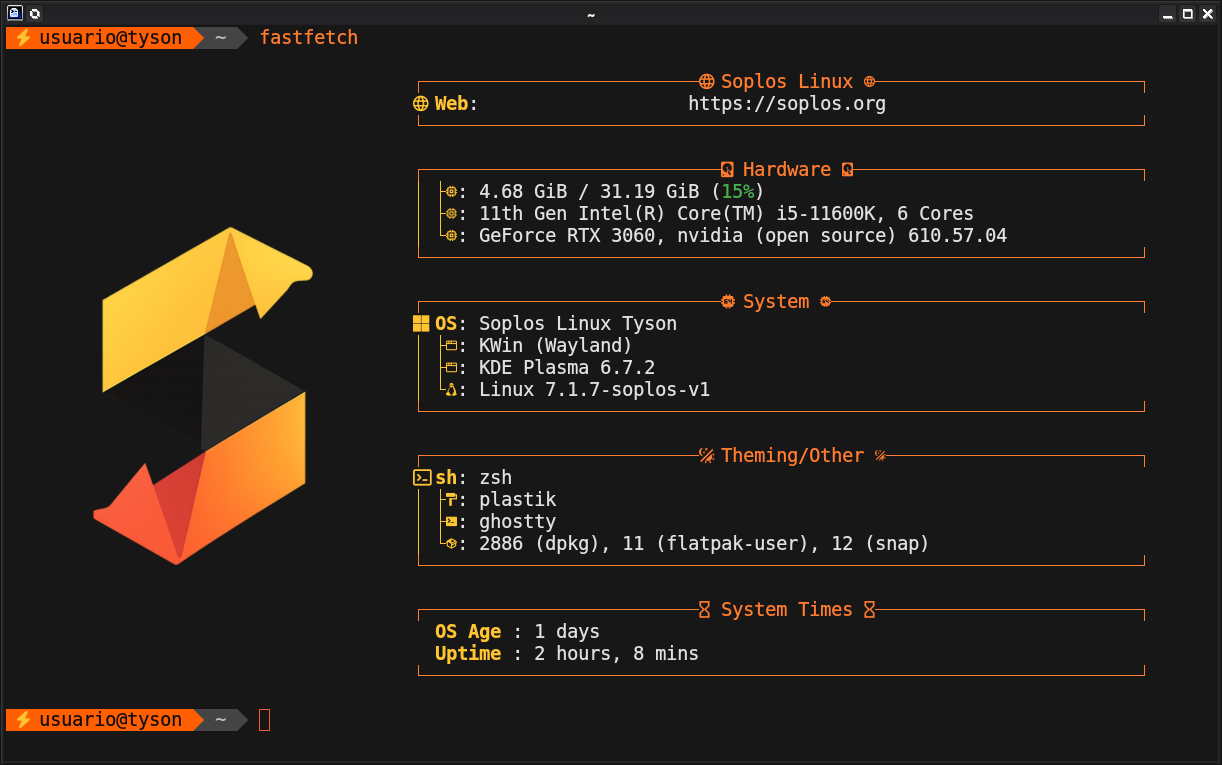Click the chip icon on the GeForce GPU row
1222x765 pixels.
click(451, 236)
